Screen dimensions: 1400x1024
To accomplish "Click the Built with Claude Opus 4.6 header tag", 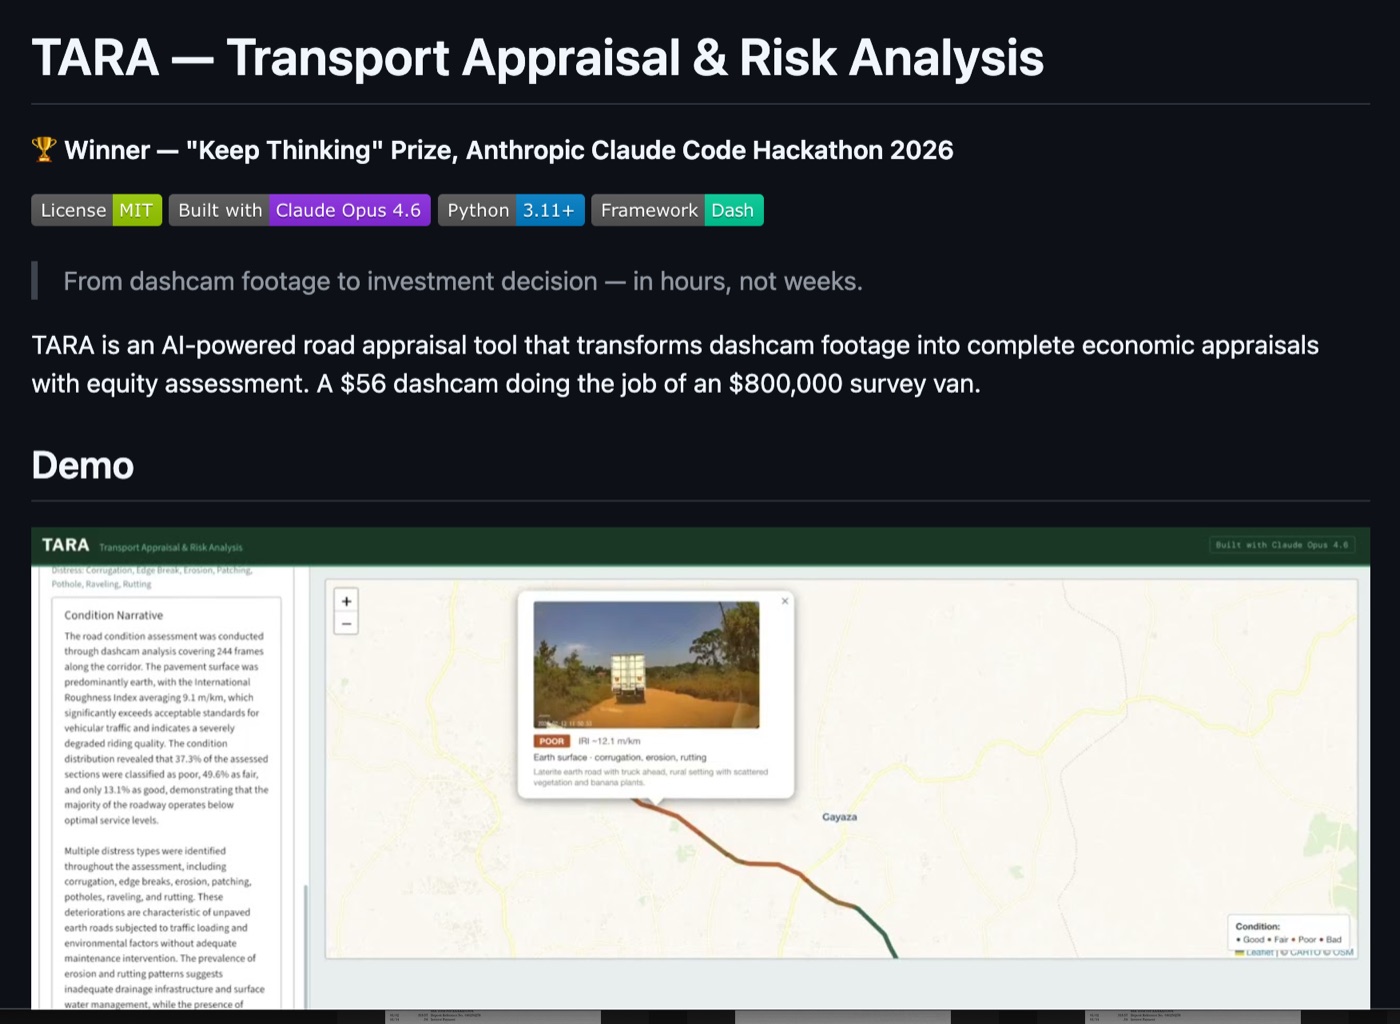I will tap(1281, 545).
